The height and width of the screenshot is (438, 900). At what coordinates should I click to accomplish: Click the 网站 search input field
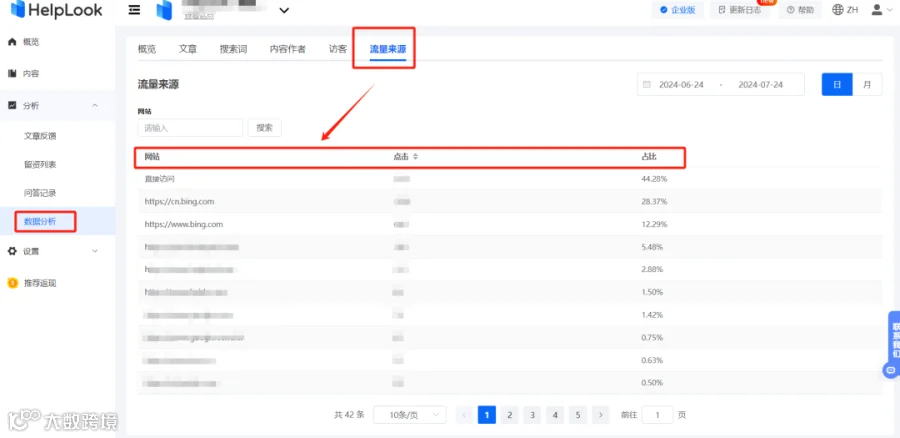190,128
